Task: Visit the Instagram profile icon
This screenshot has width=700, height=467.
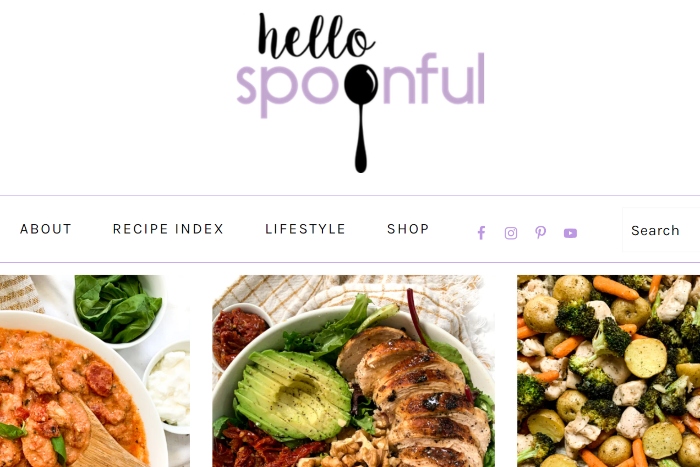Action: pyautogui.click(x=511, y=233)
